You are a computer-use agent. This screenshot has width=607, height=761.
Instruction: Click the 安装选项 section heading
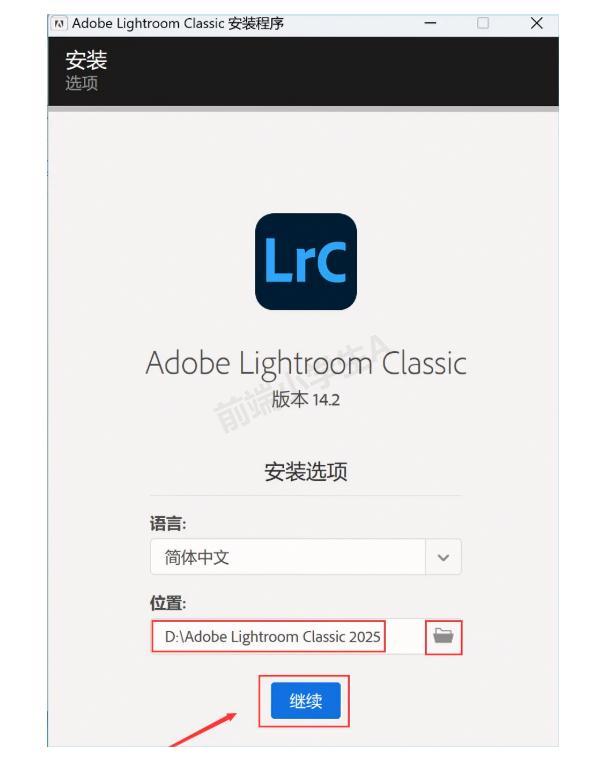[306, 472]
